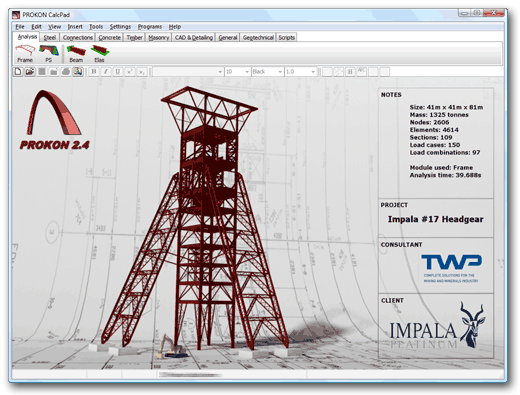Click the TWP consultant logo

pos(451,268)
